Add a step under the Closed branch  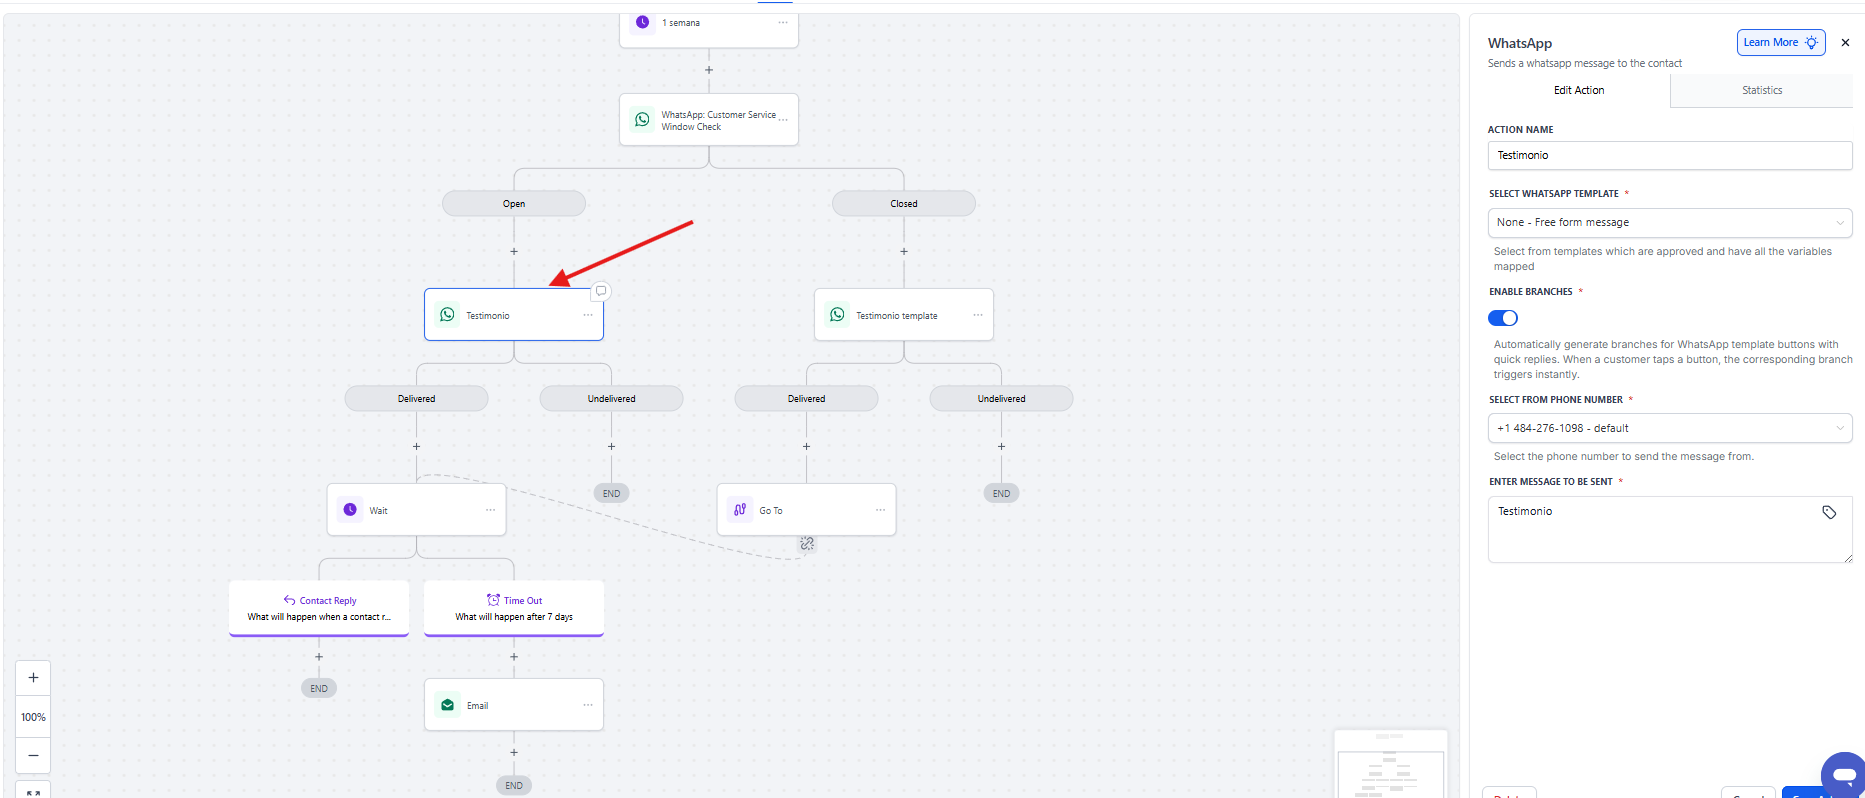pos(904,252)
